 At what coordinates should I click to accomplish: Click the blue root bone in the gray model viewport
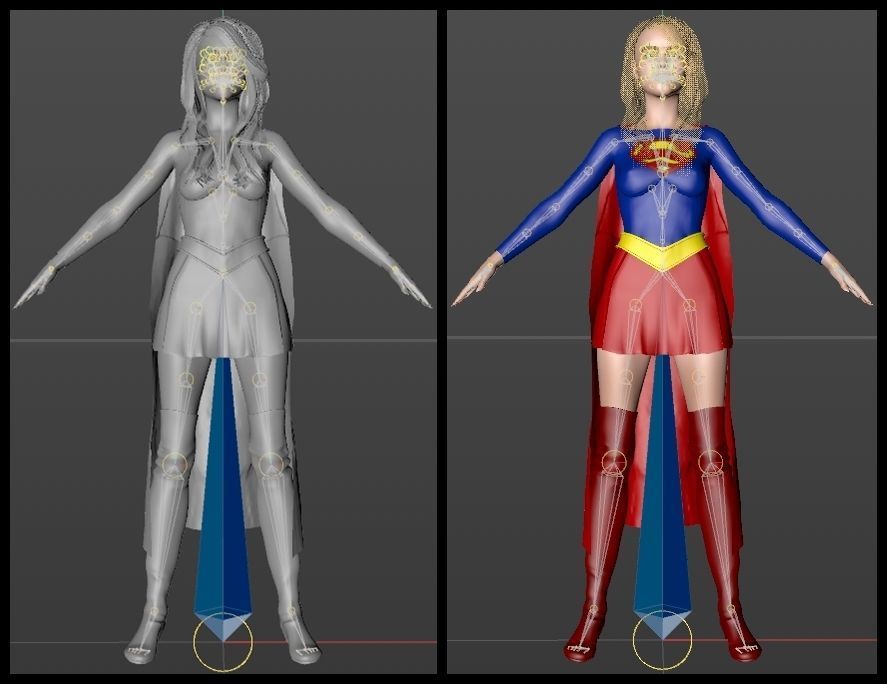pyautogui.click(x=222, y=498)
